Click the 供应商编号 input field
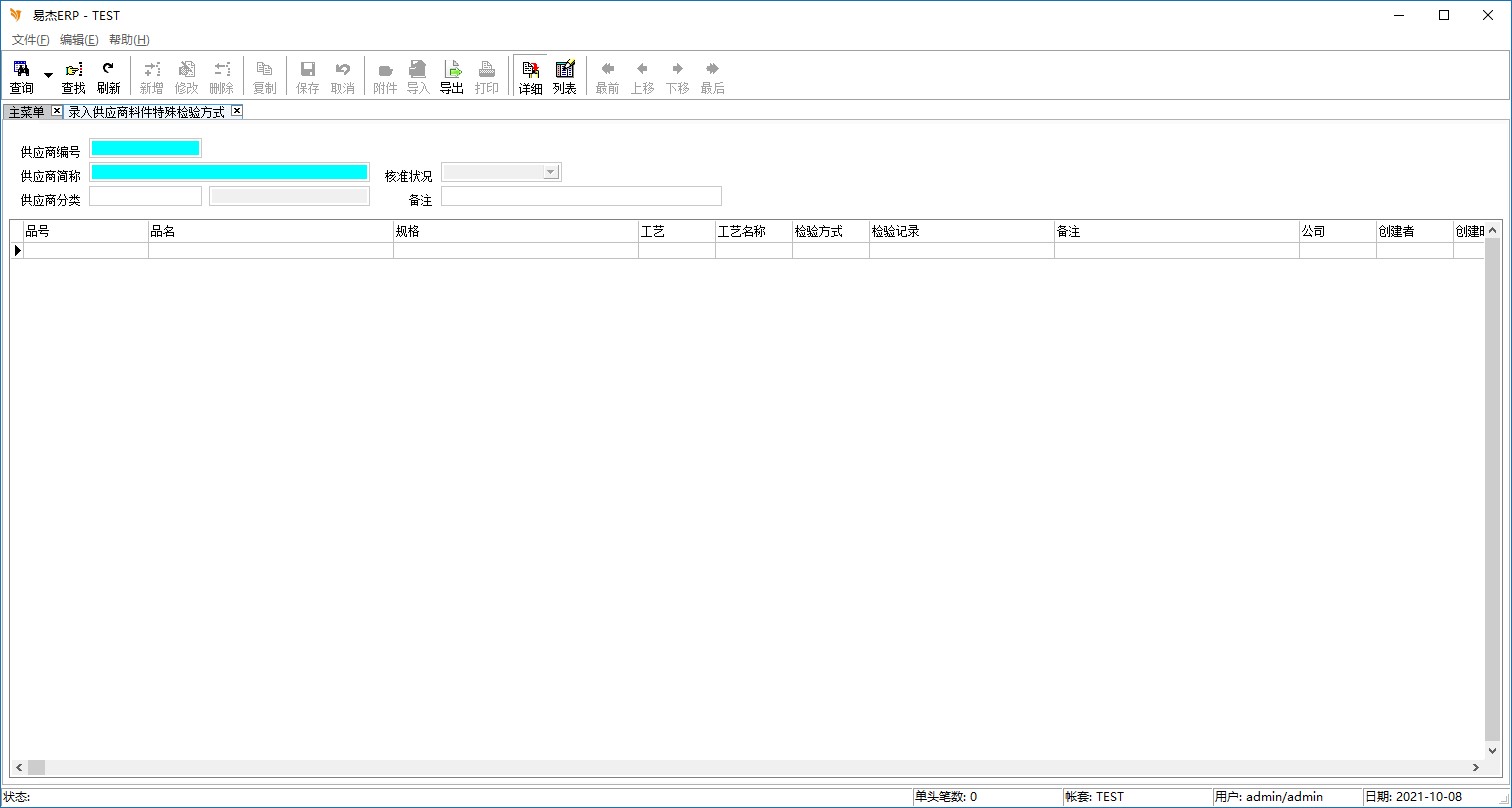Viewport: 1512px width, 808px height. coord(146,148)
